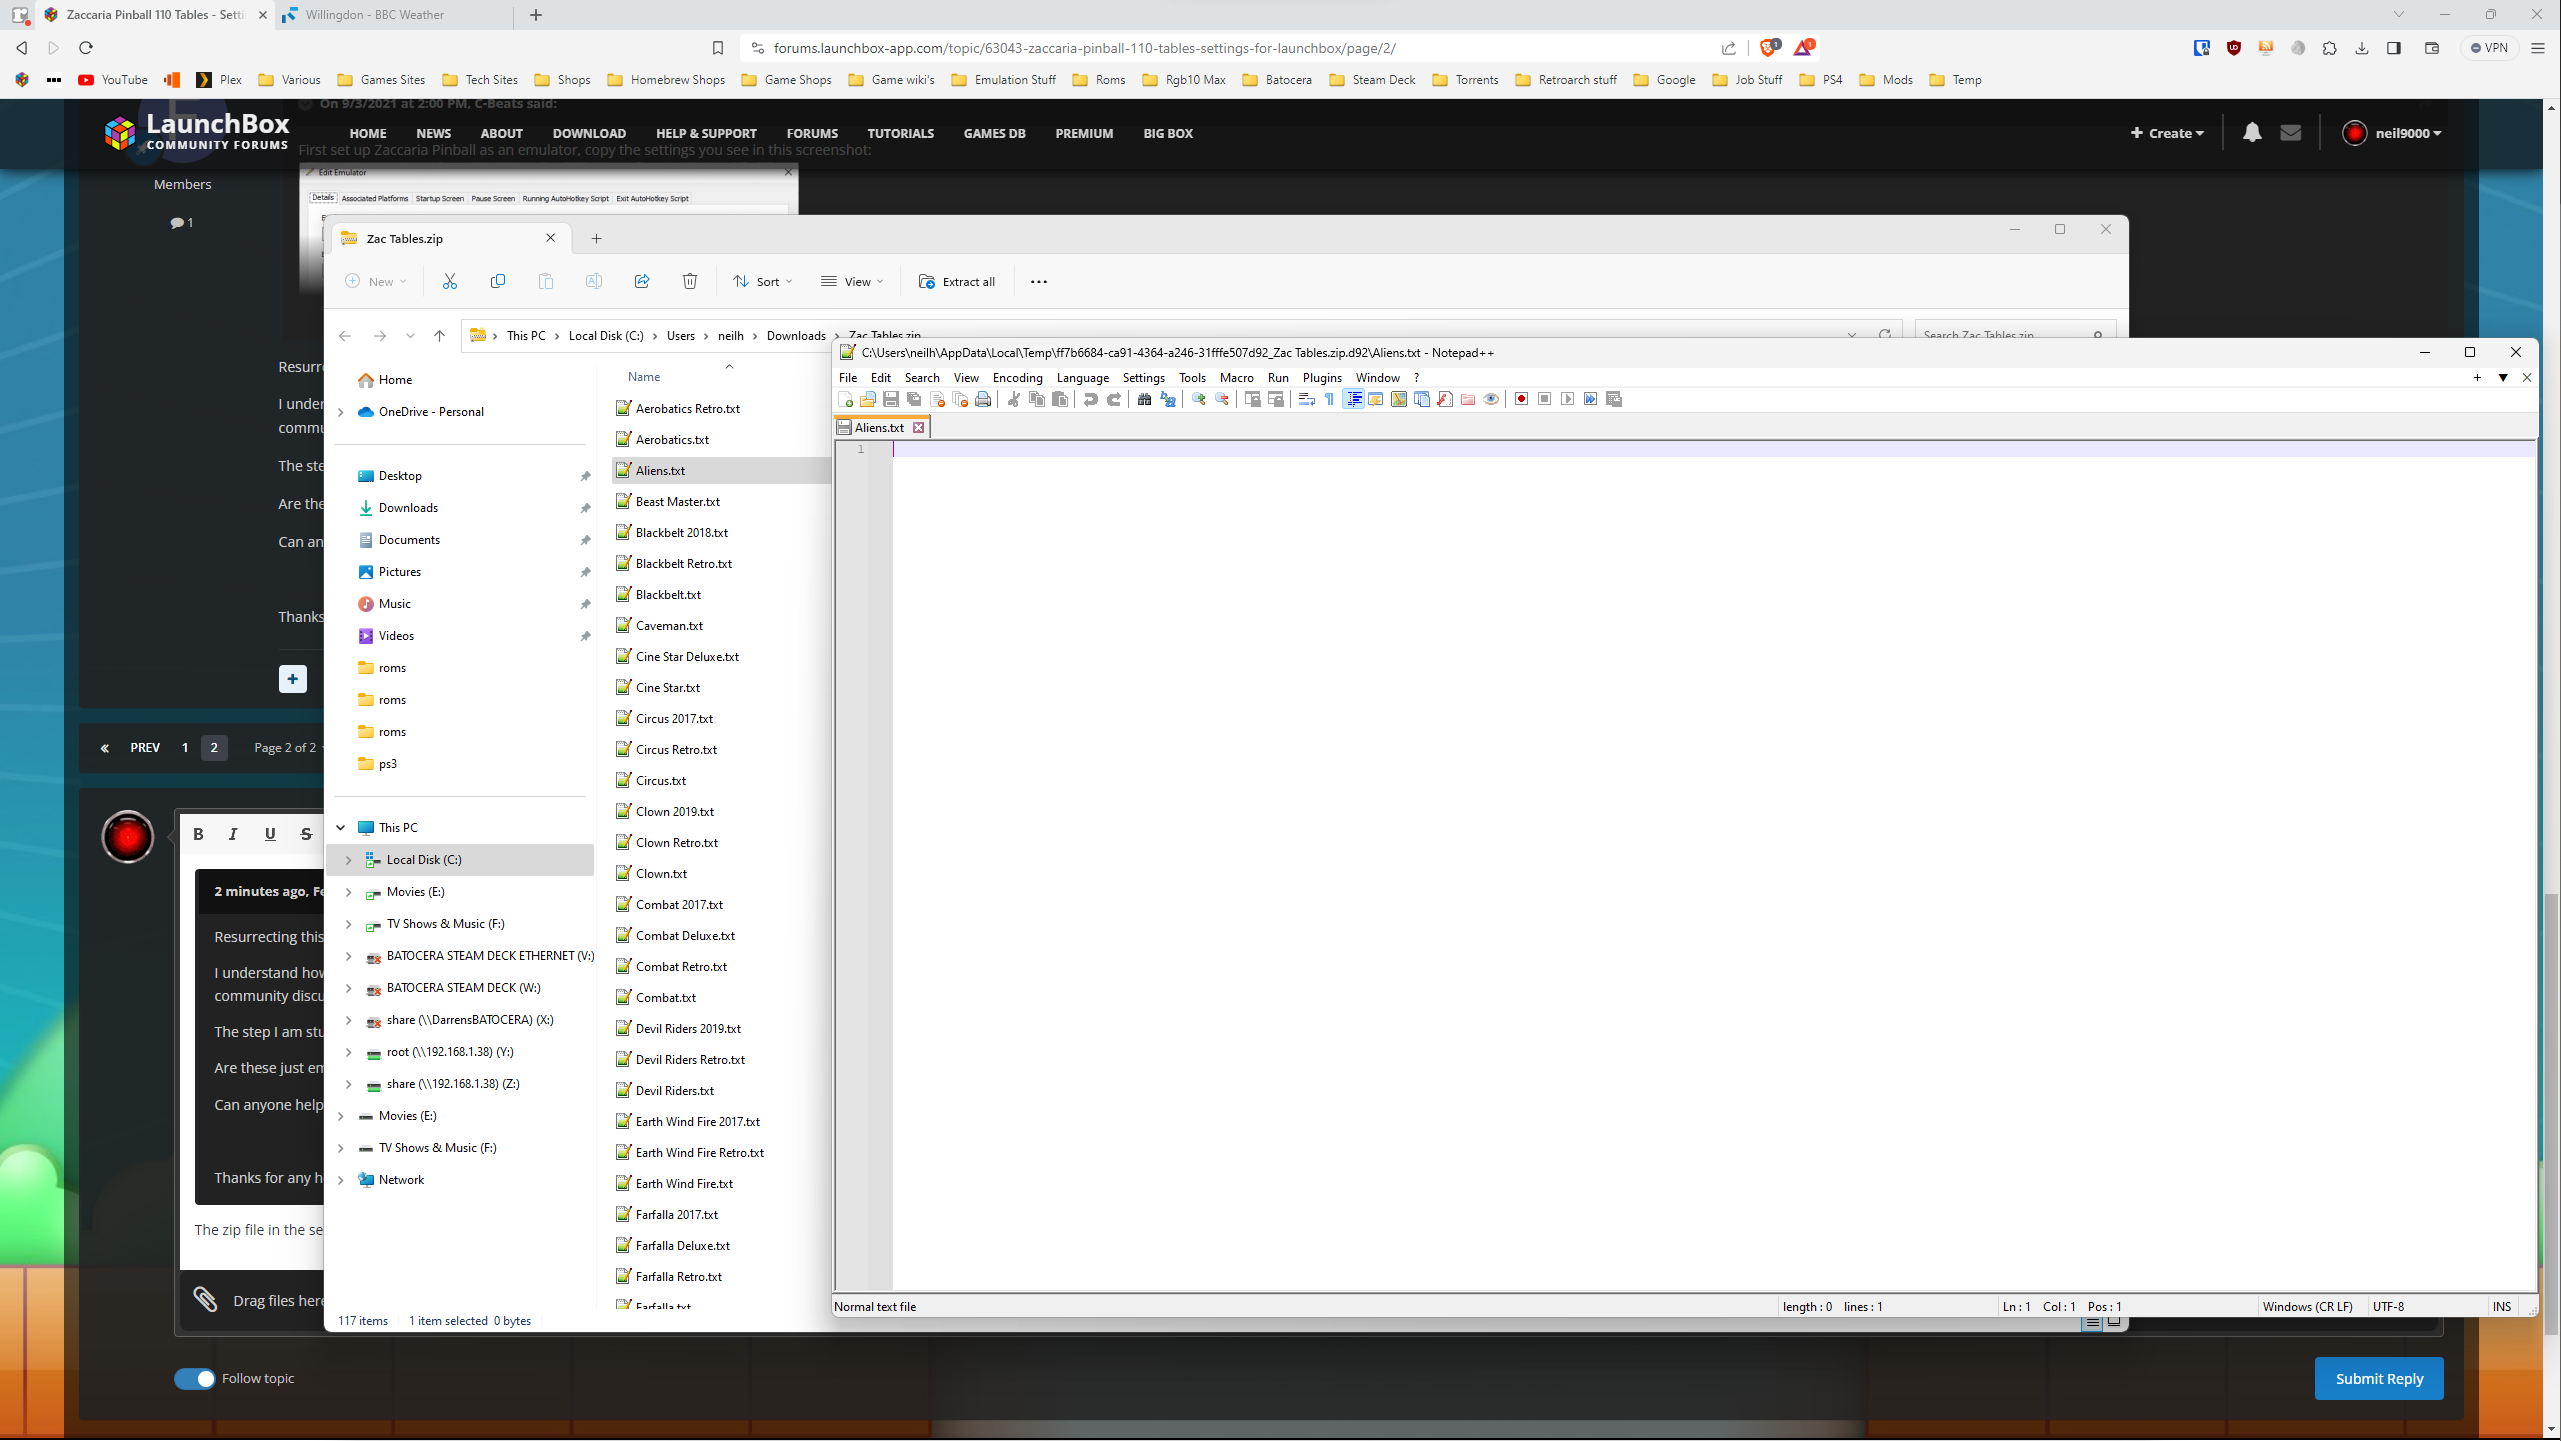Screen dimensions: 2561x1441
Task: Toggle the Function List panel icon
Action: point(1445,399)
